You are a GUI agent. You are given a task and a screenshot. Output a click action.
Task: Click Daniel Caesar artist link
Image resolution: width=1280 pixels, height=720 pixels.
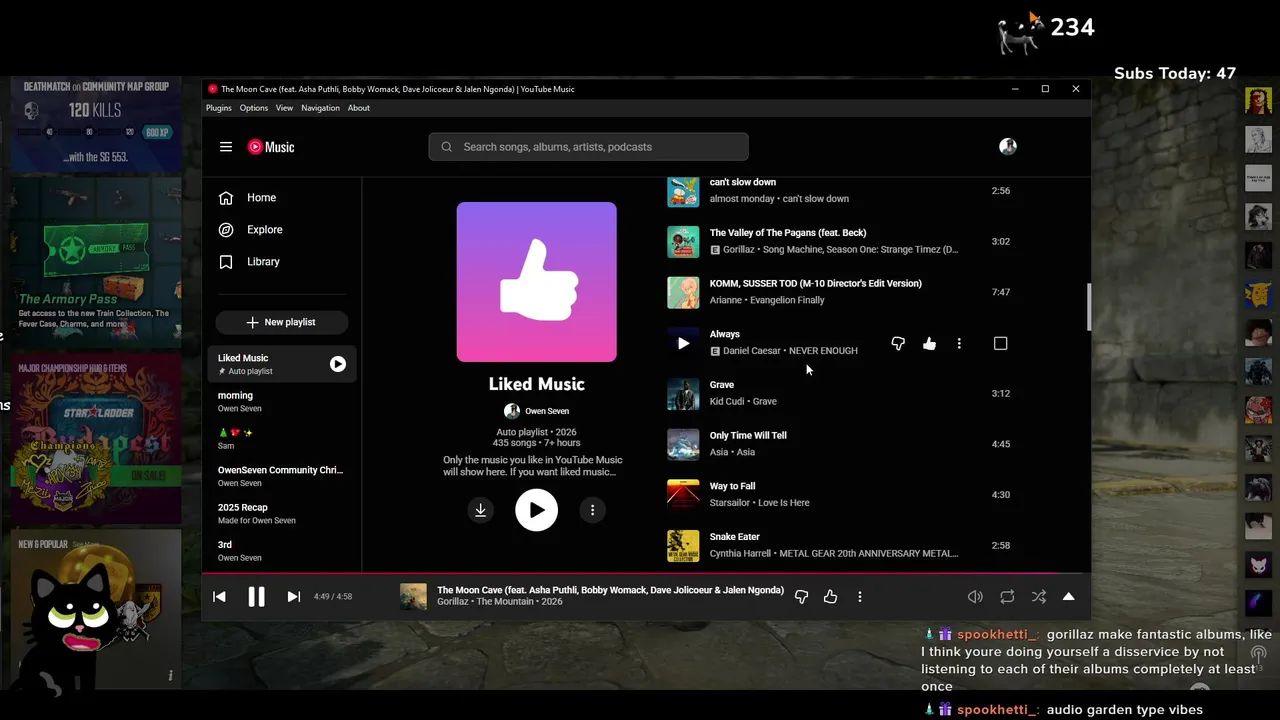coord(753,351)
